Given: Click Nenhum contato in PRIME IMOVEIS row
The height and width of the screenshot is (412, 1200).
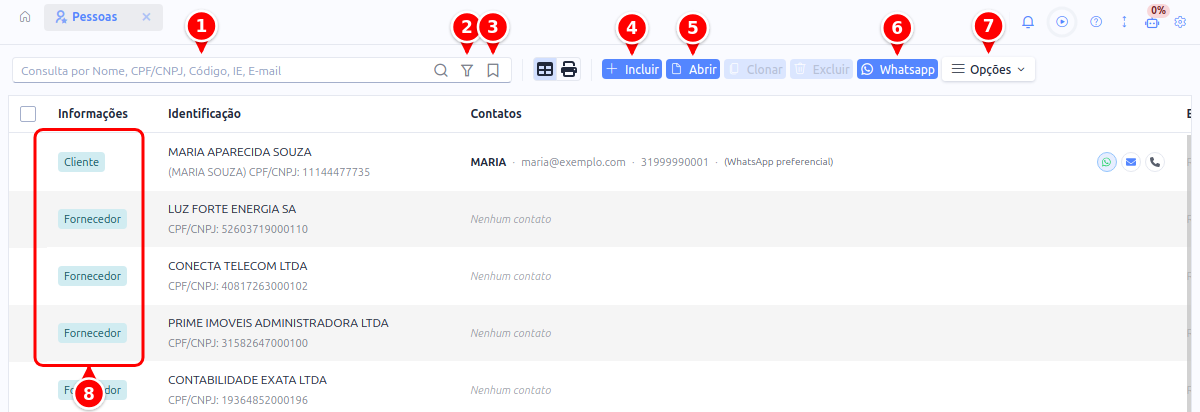Looking at the screenshot, I should click(x=511, y=333).
